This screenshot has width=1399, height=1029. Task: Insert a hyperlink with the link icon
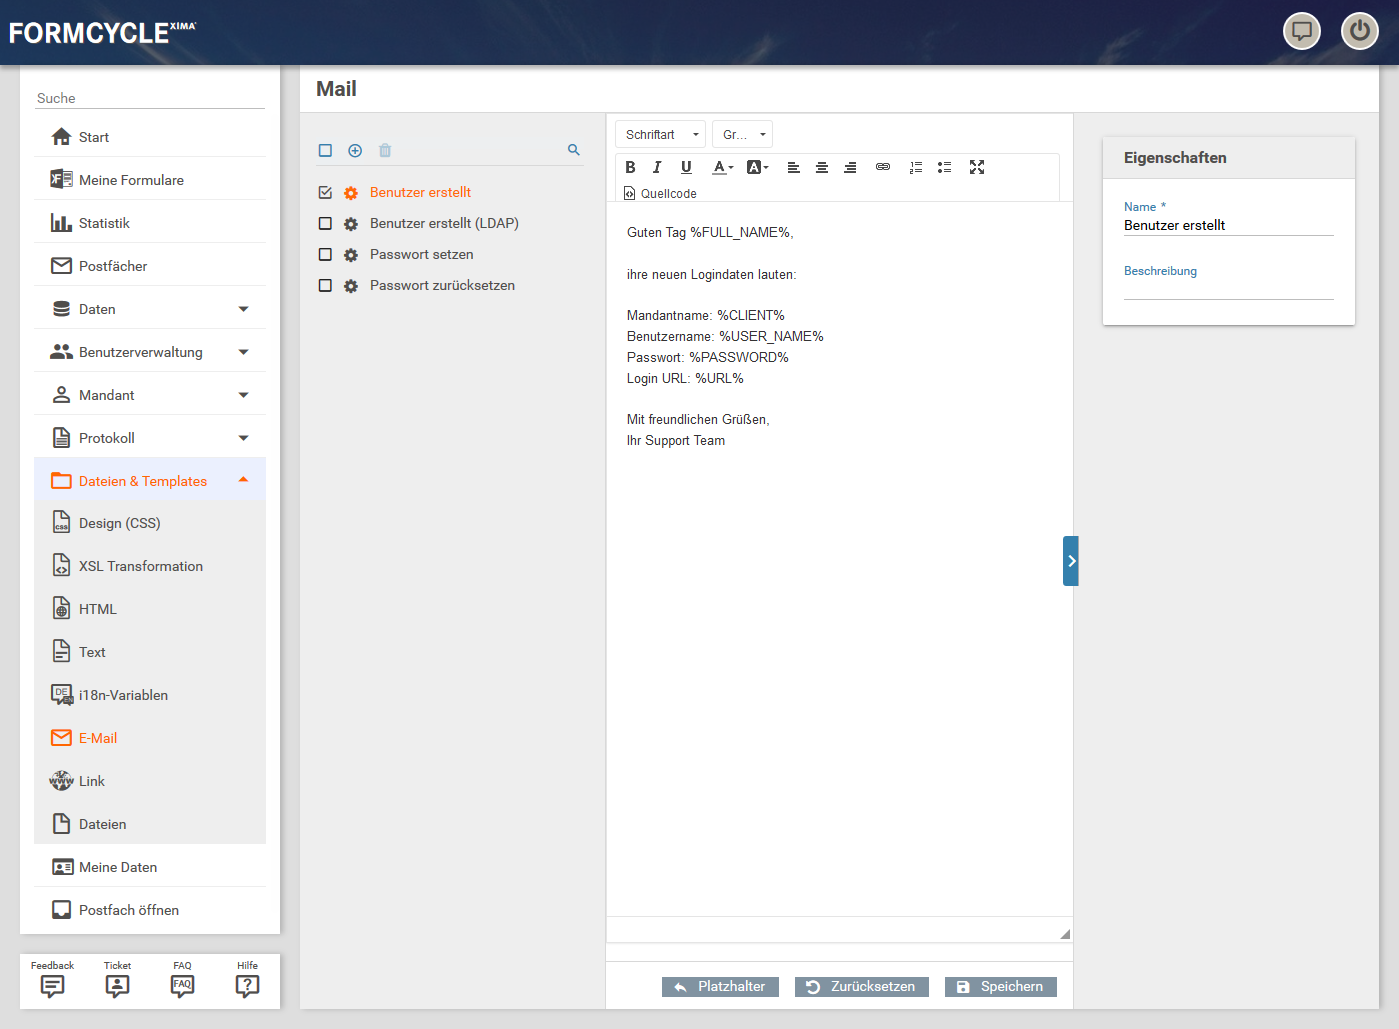[882, 167]
